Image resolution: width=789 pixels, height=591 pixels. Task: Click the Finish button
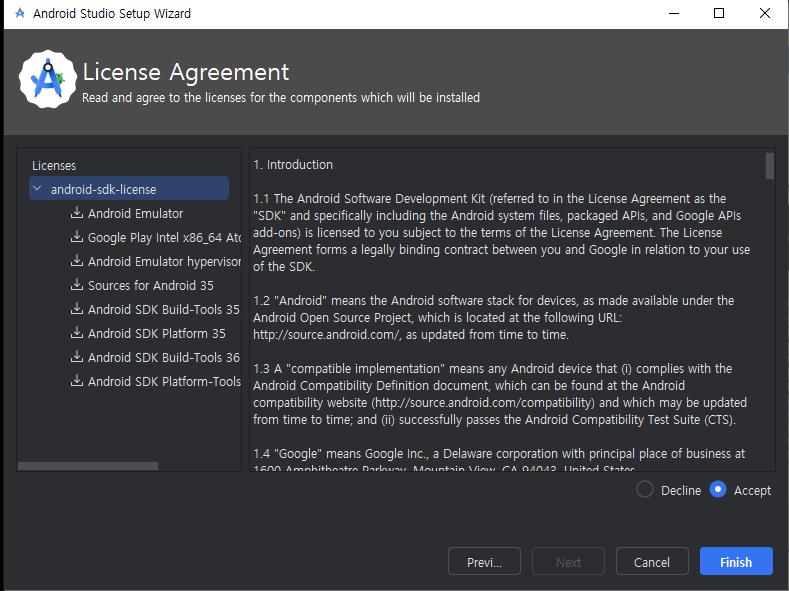736,561
